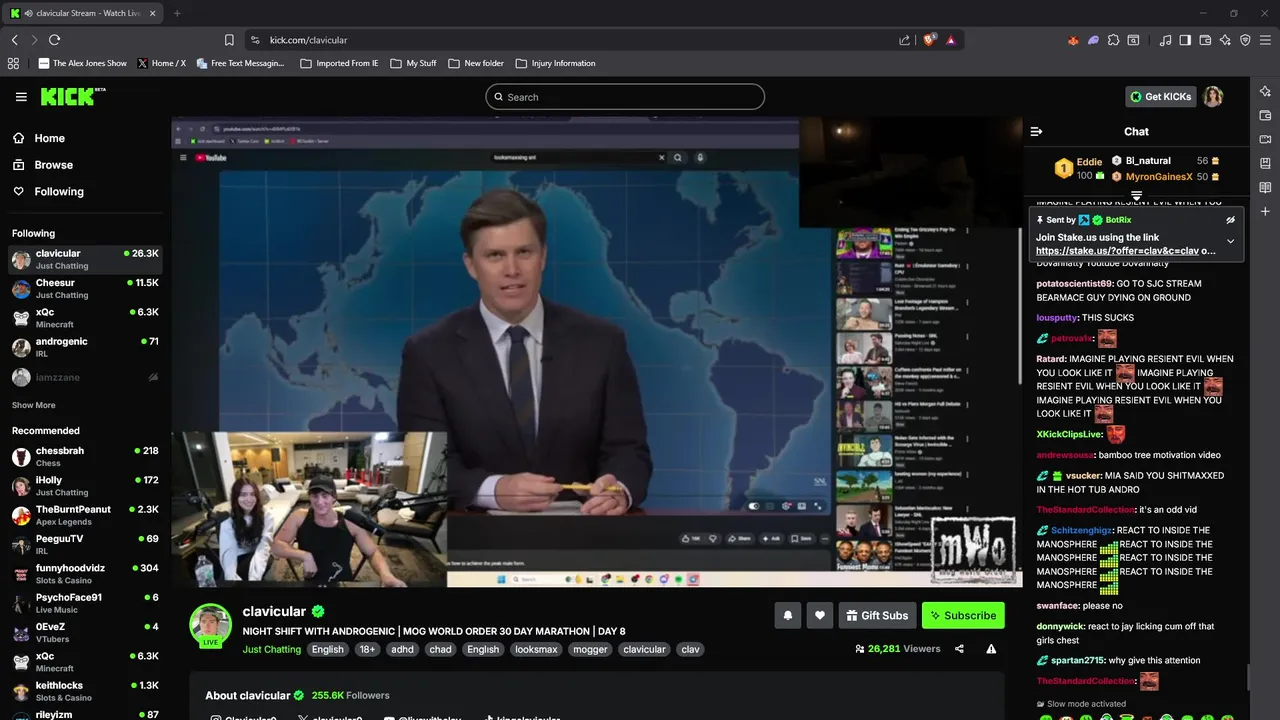Select clavicular in the Following list
Image resolution: width=1280 pixels, height=720 pixels.
tap(85, 259)
